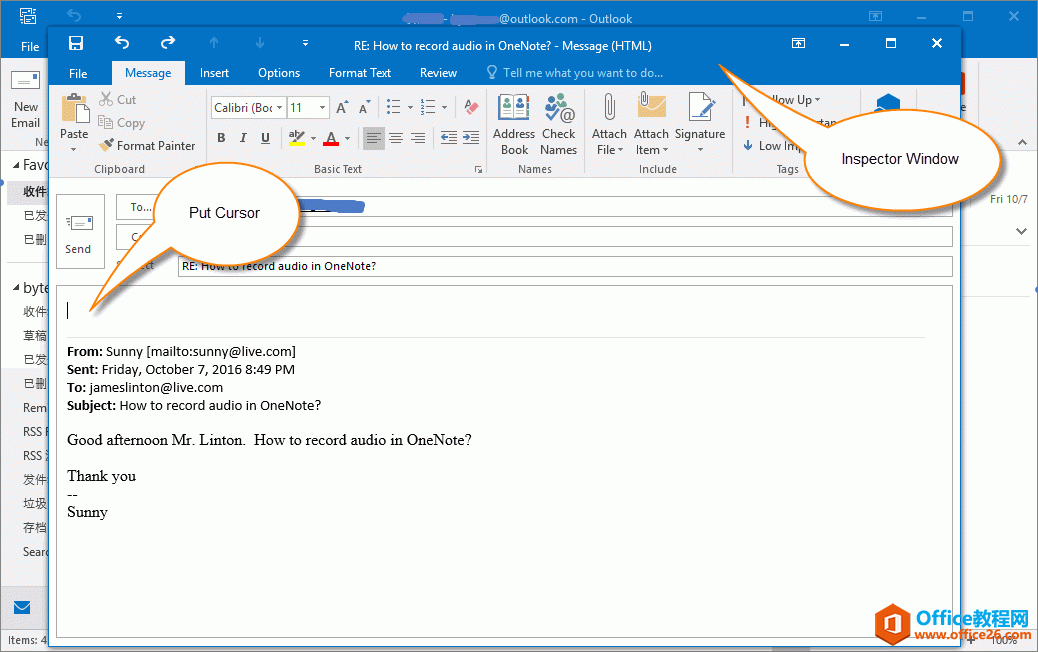Expand the font color picker arrow
This screenshot has width=1038, height=652.
point(347,138)
